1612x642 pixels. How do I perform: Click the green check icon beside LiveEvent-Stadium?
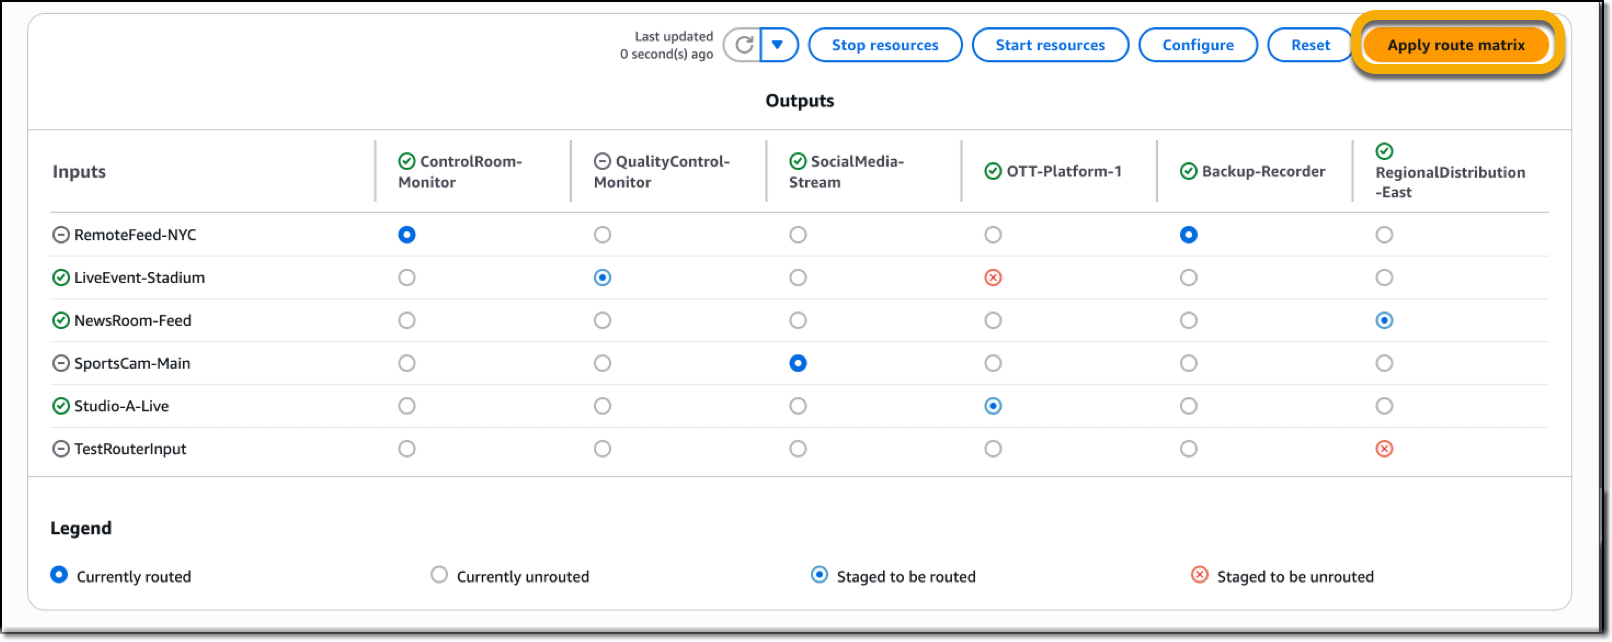(61, 278)
